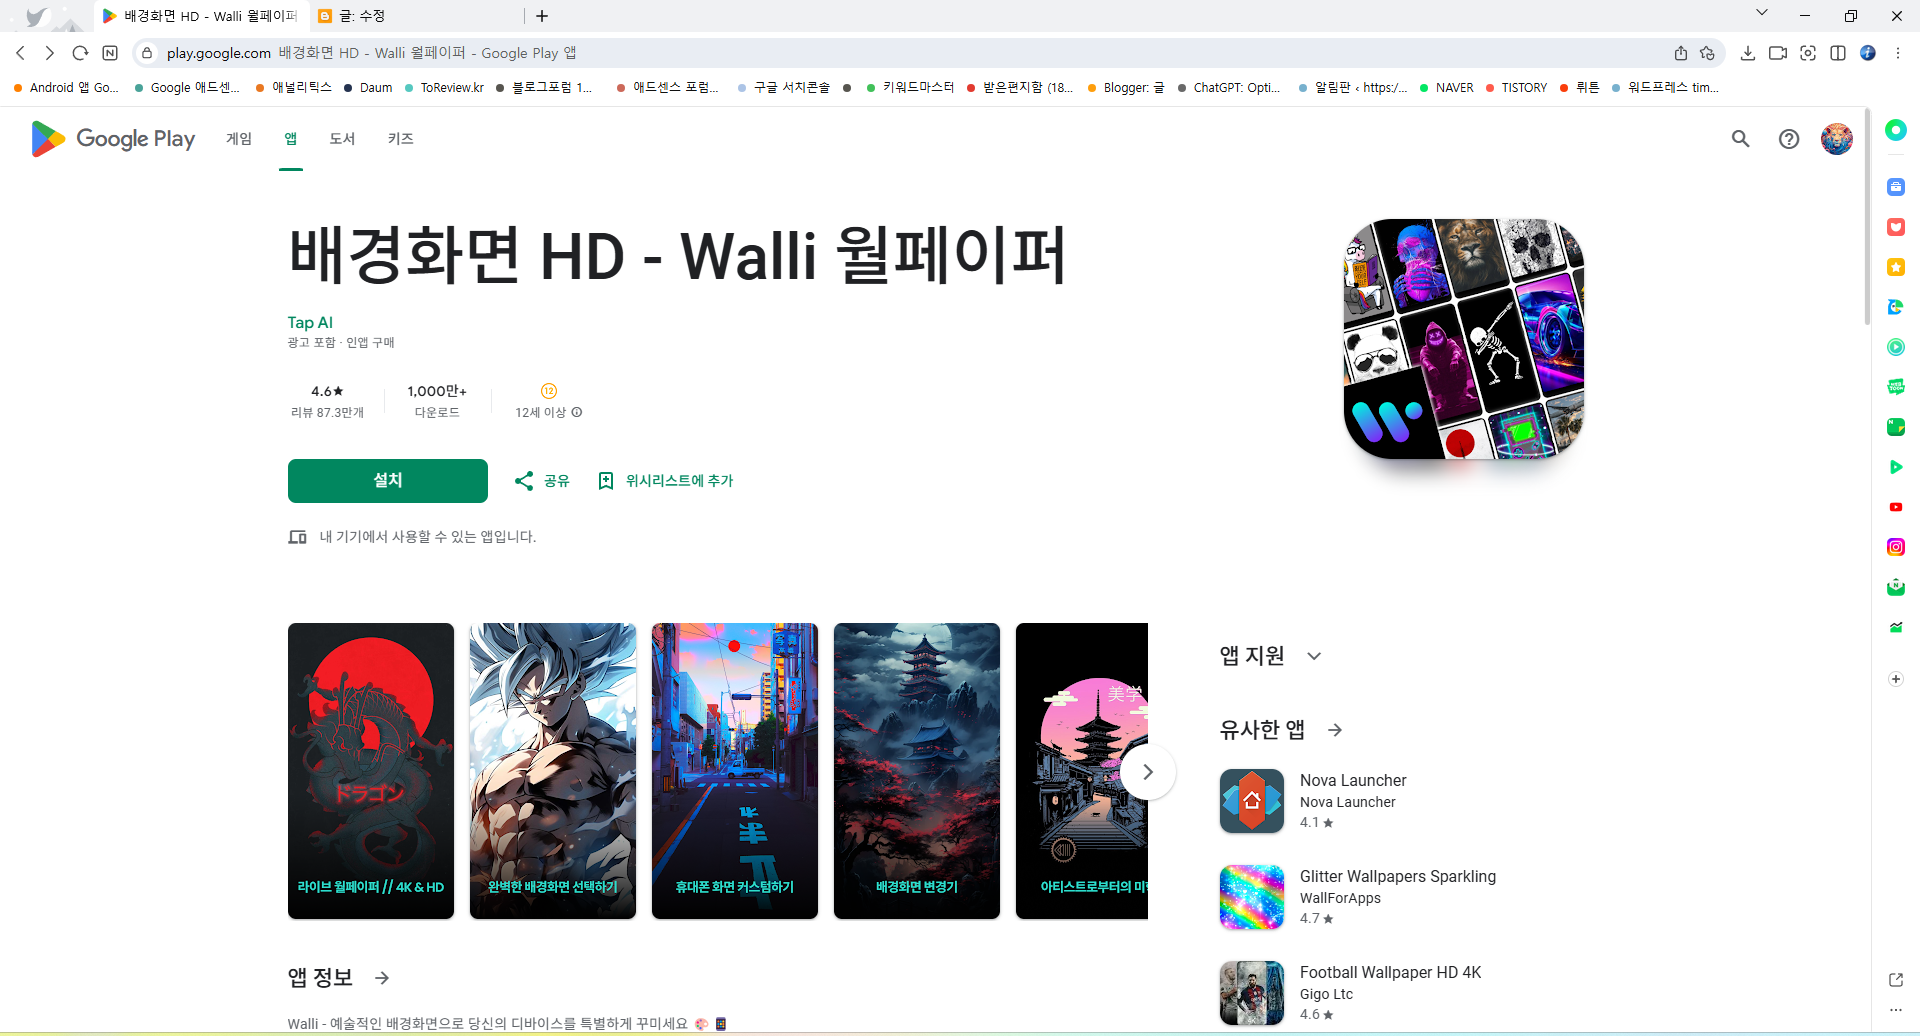Open the Naver Mail envelope sidebar icon

[x=1896, y=587]
